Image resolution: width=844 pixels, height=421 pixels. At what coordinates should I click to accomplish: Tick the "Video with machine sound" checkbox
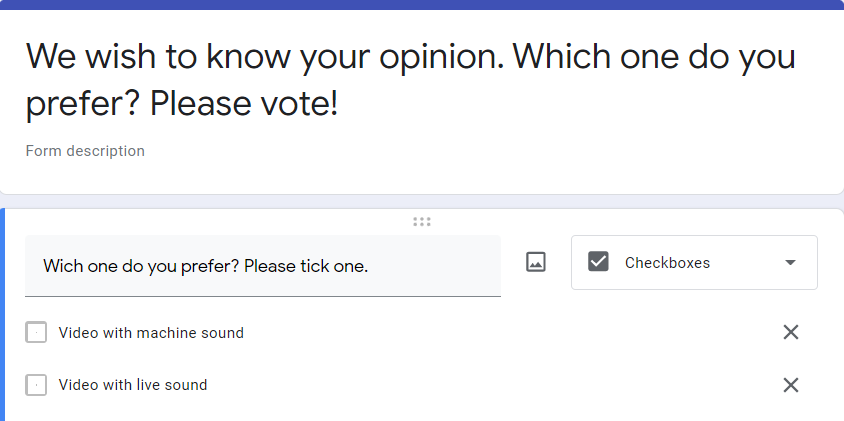(36, 333)
